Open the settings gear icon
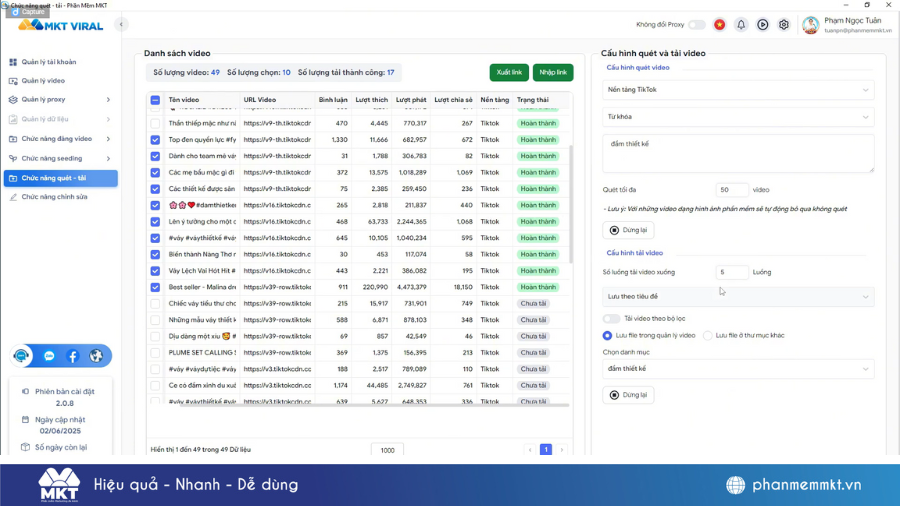This screenshot has height=506, width=900. click(783, 25)
